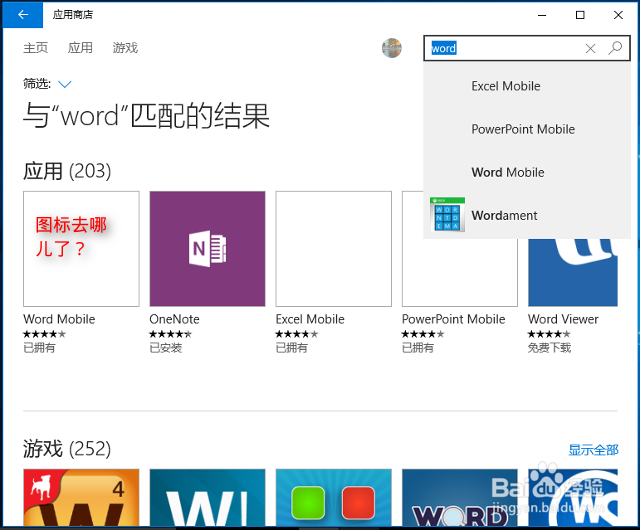The width and height of the screenshot is (640, 530).
Task: Expand the 筛选 filter chevron
Action: coord(65,84)
